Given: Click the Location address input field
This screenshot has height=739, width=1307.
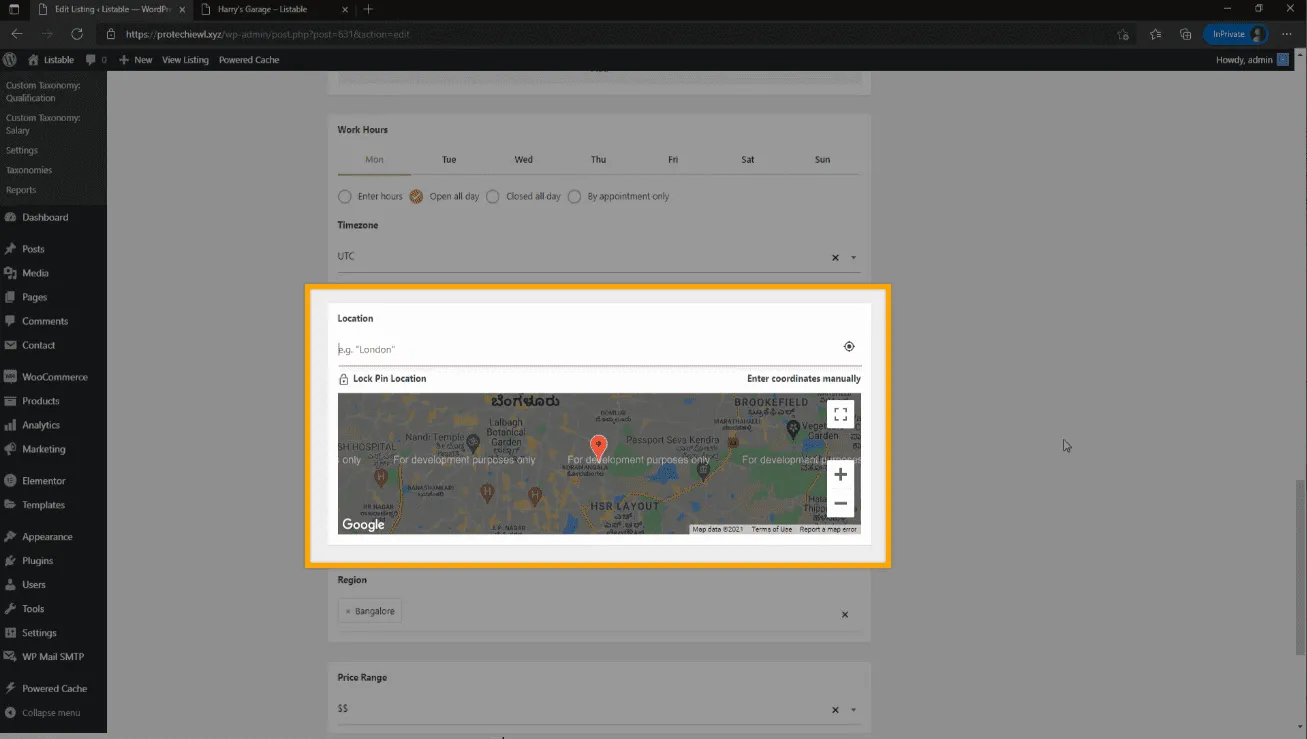Looking at the screenshot, I should (x=585, y=349).
